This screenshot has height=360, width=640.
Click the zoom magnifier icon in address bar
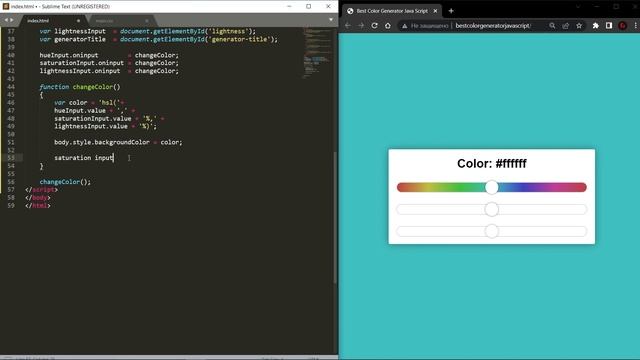point(552,25)
